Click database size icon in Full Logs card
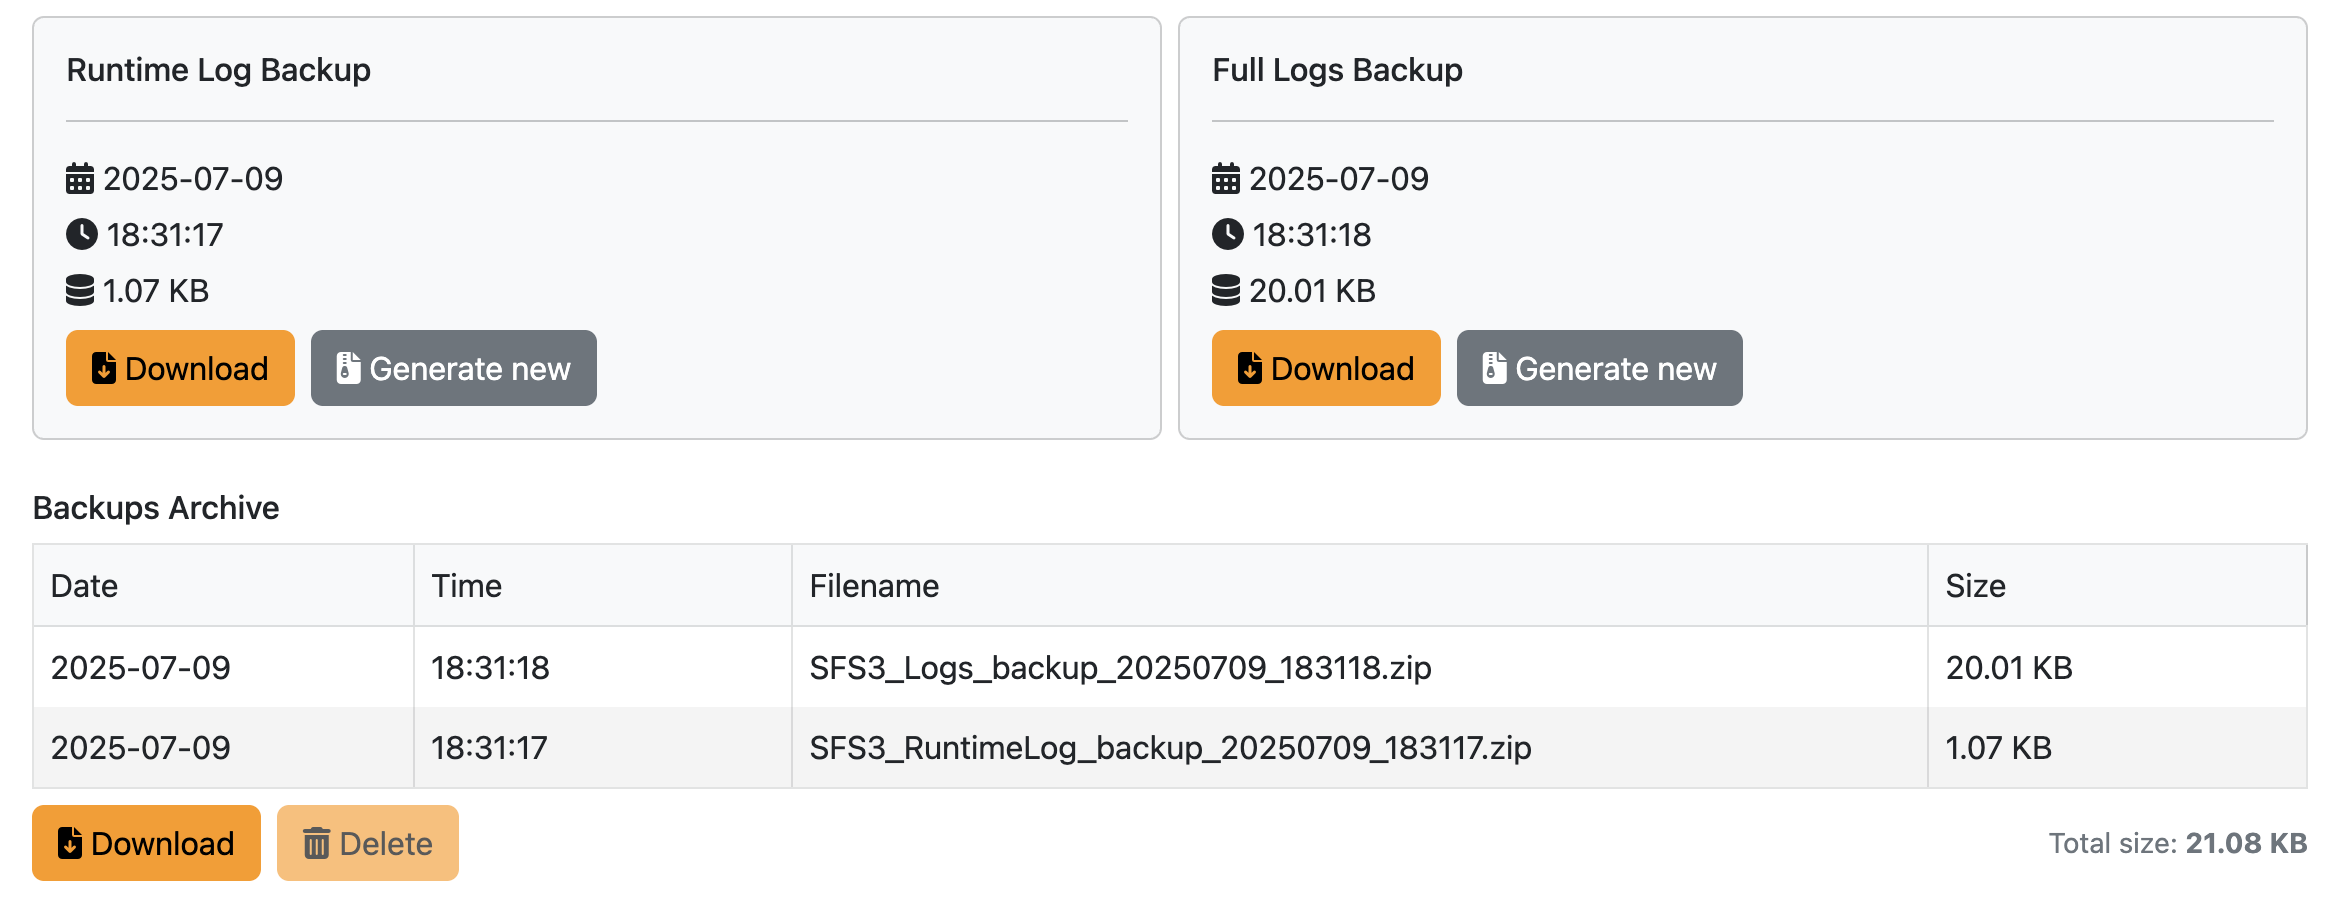 (x=1226, y=291)
